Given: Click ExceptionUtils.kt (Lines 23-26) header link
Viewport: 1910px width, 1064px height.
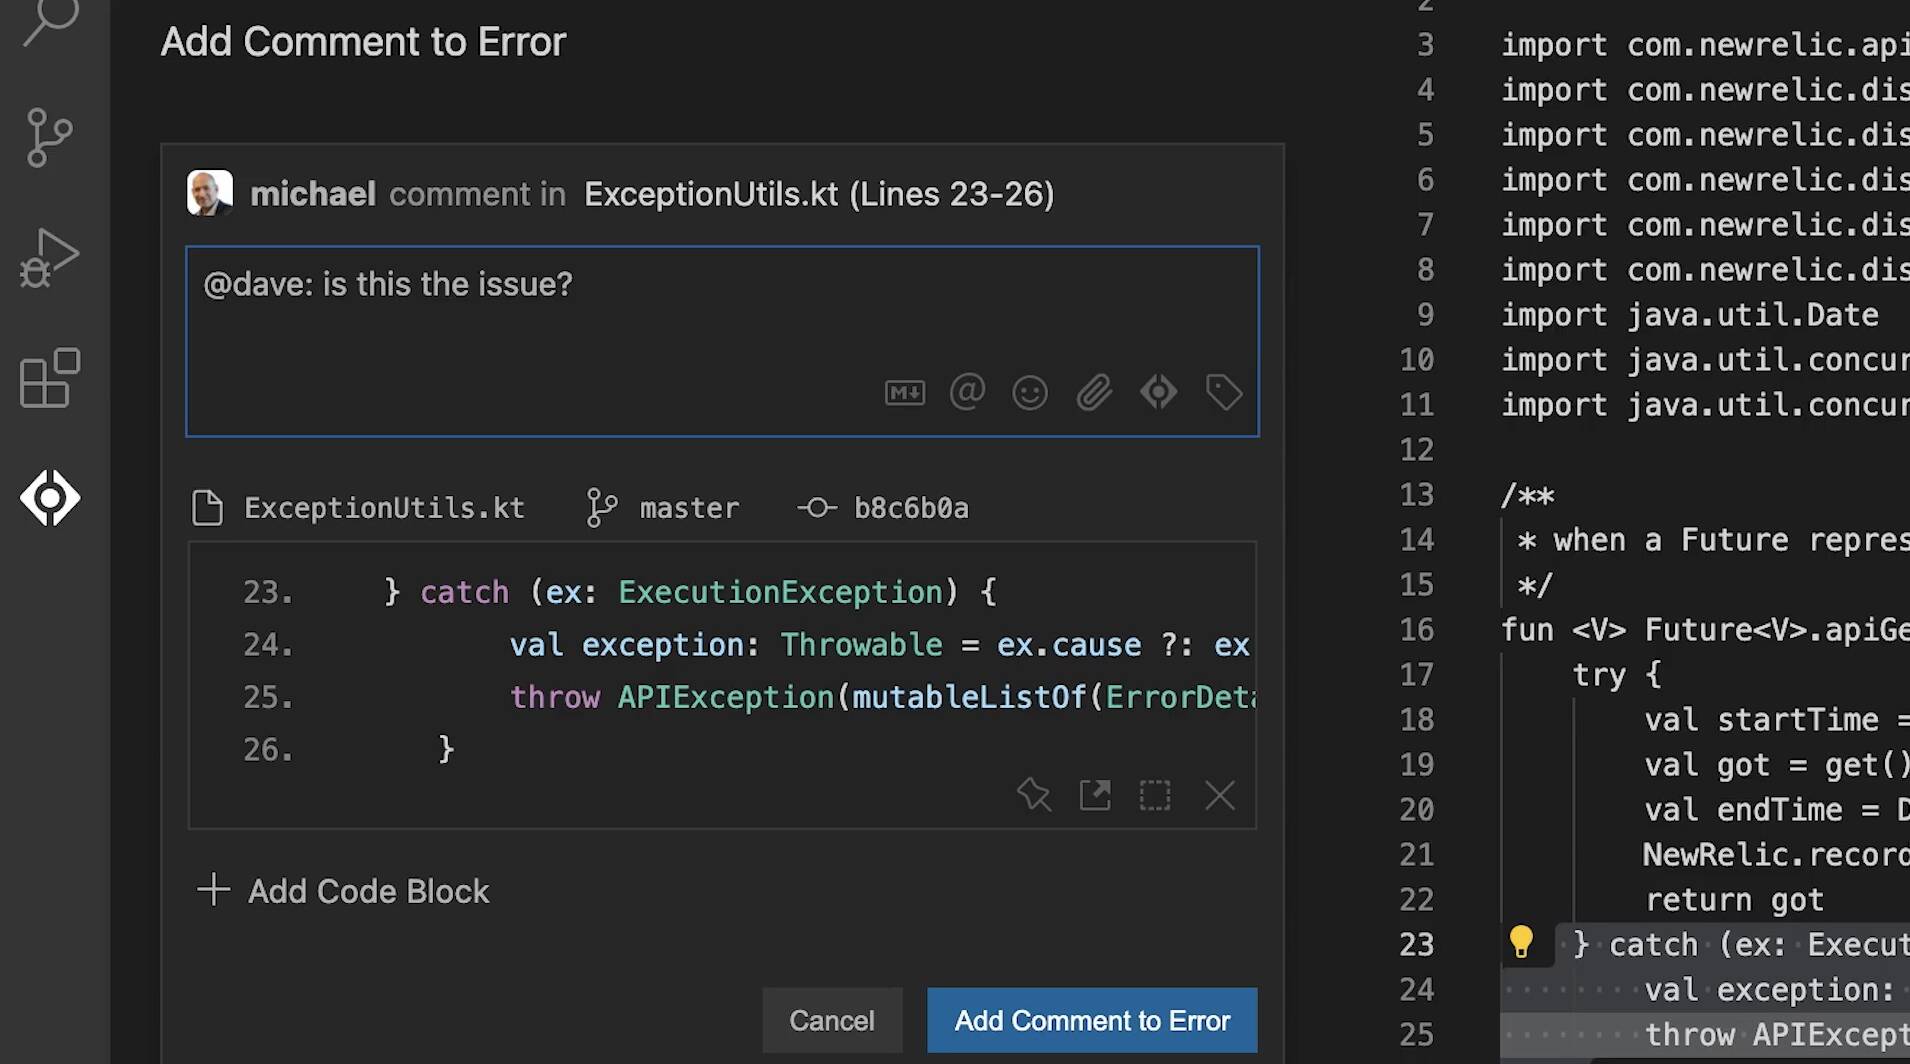Looking at the screenshot, I should point(819,194).
